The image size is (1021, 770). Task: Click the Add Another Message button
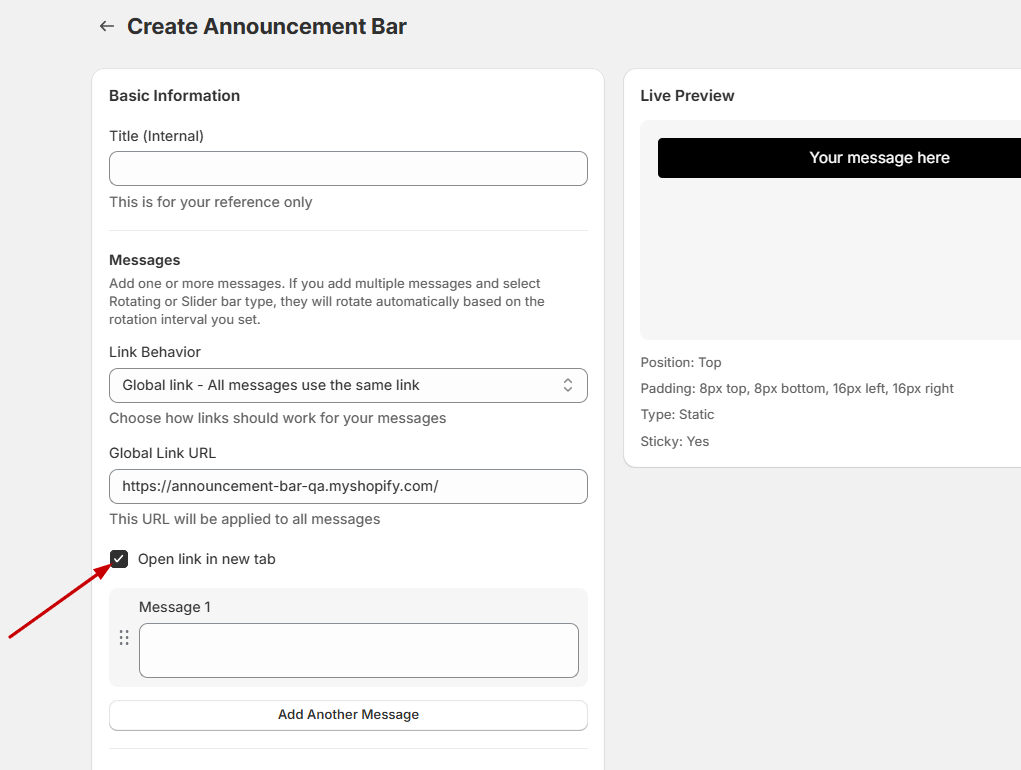[348, 715]
